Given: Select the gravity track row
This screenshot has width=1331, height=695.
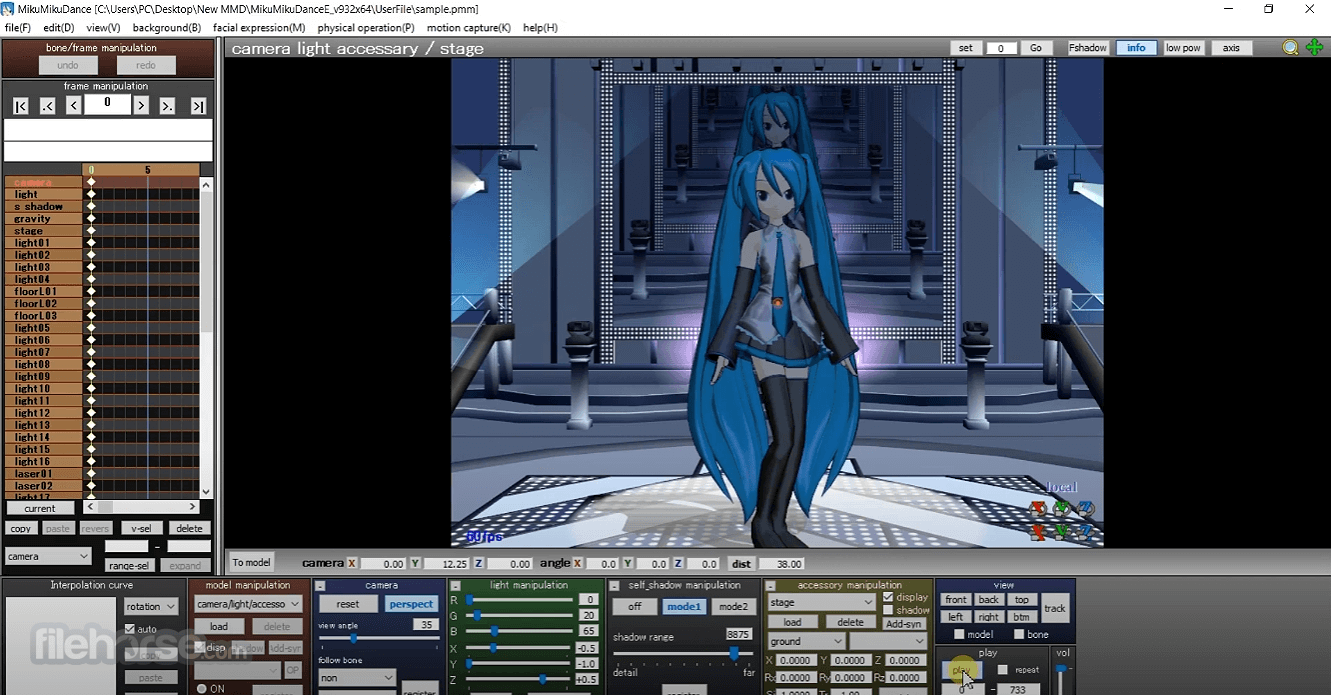Looking at the screenshot, I should (x=44, y=219).
